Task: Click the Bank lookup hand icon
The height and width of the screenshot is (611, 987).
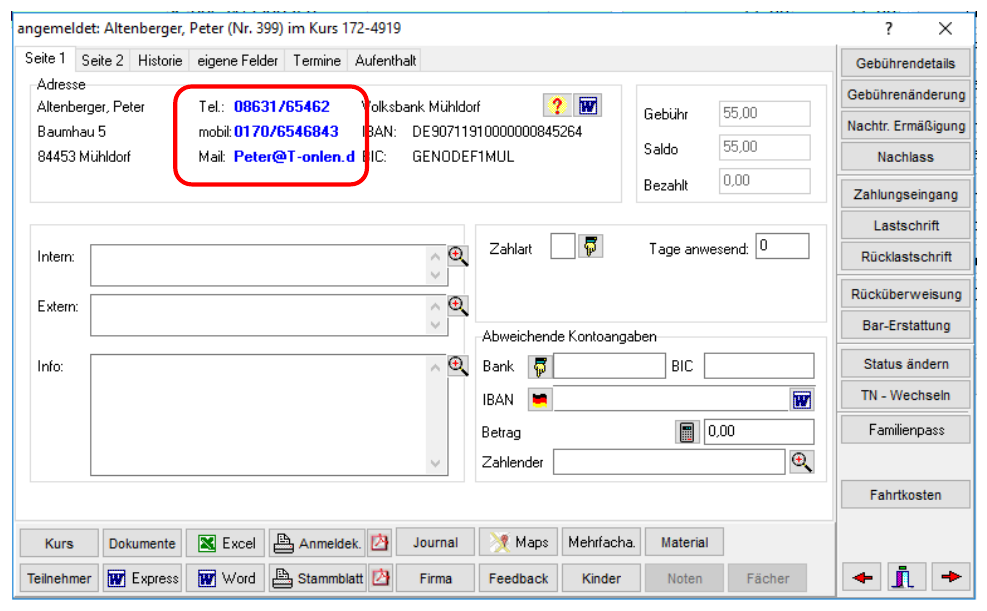Action: 540,366
